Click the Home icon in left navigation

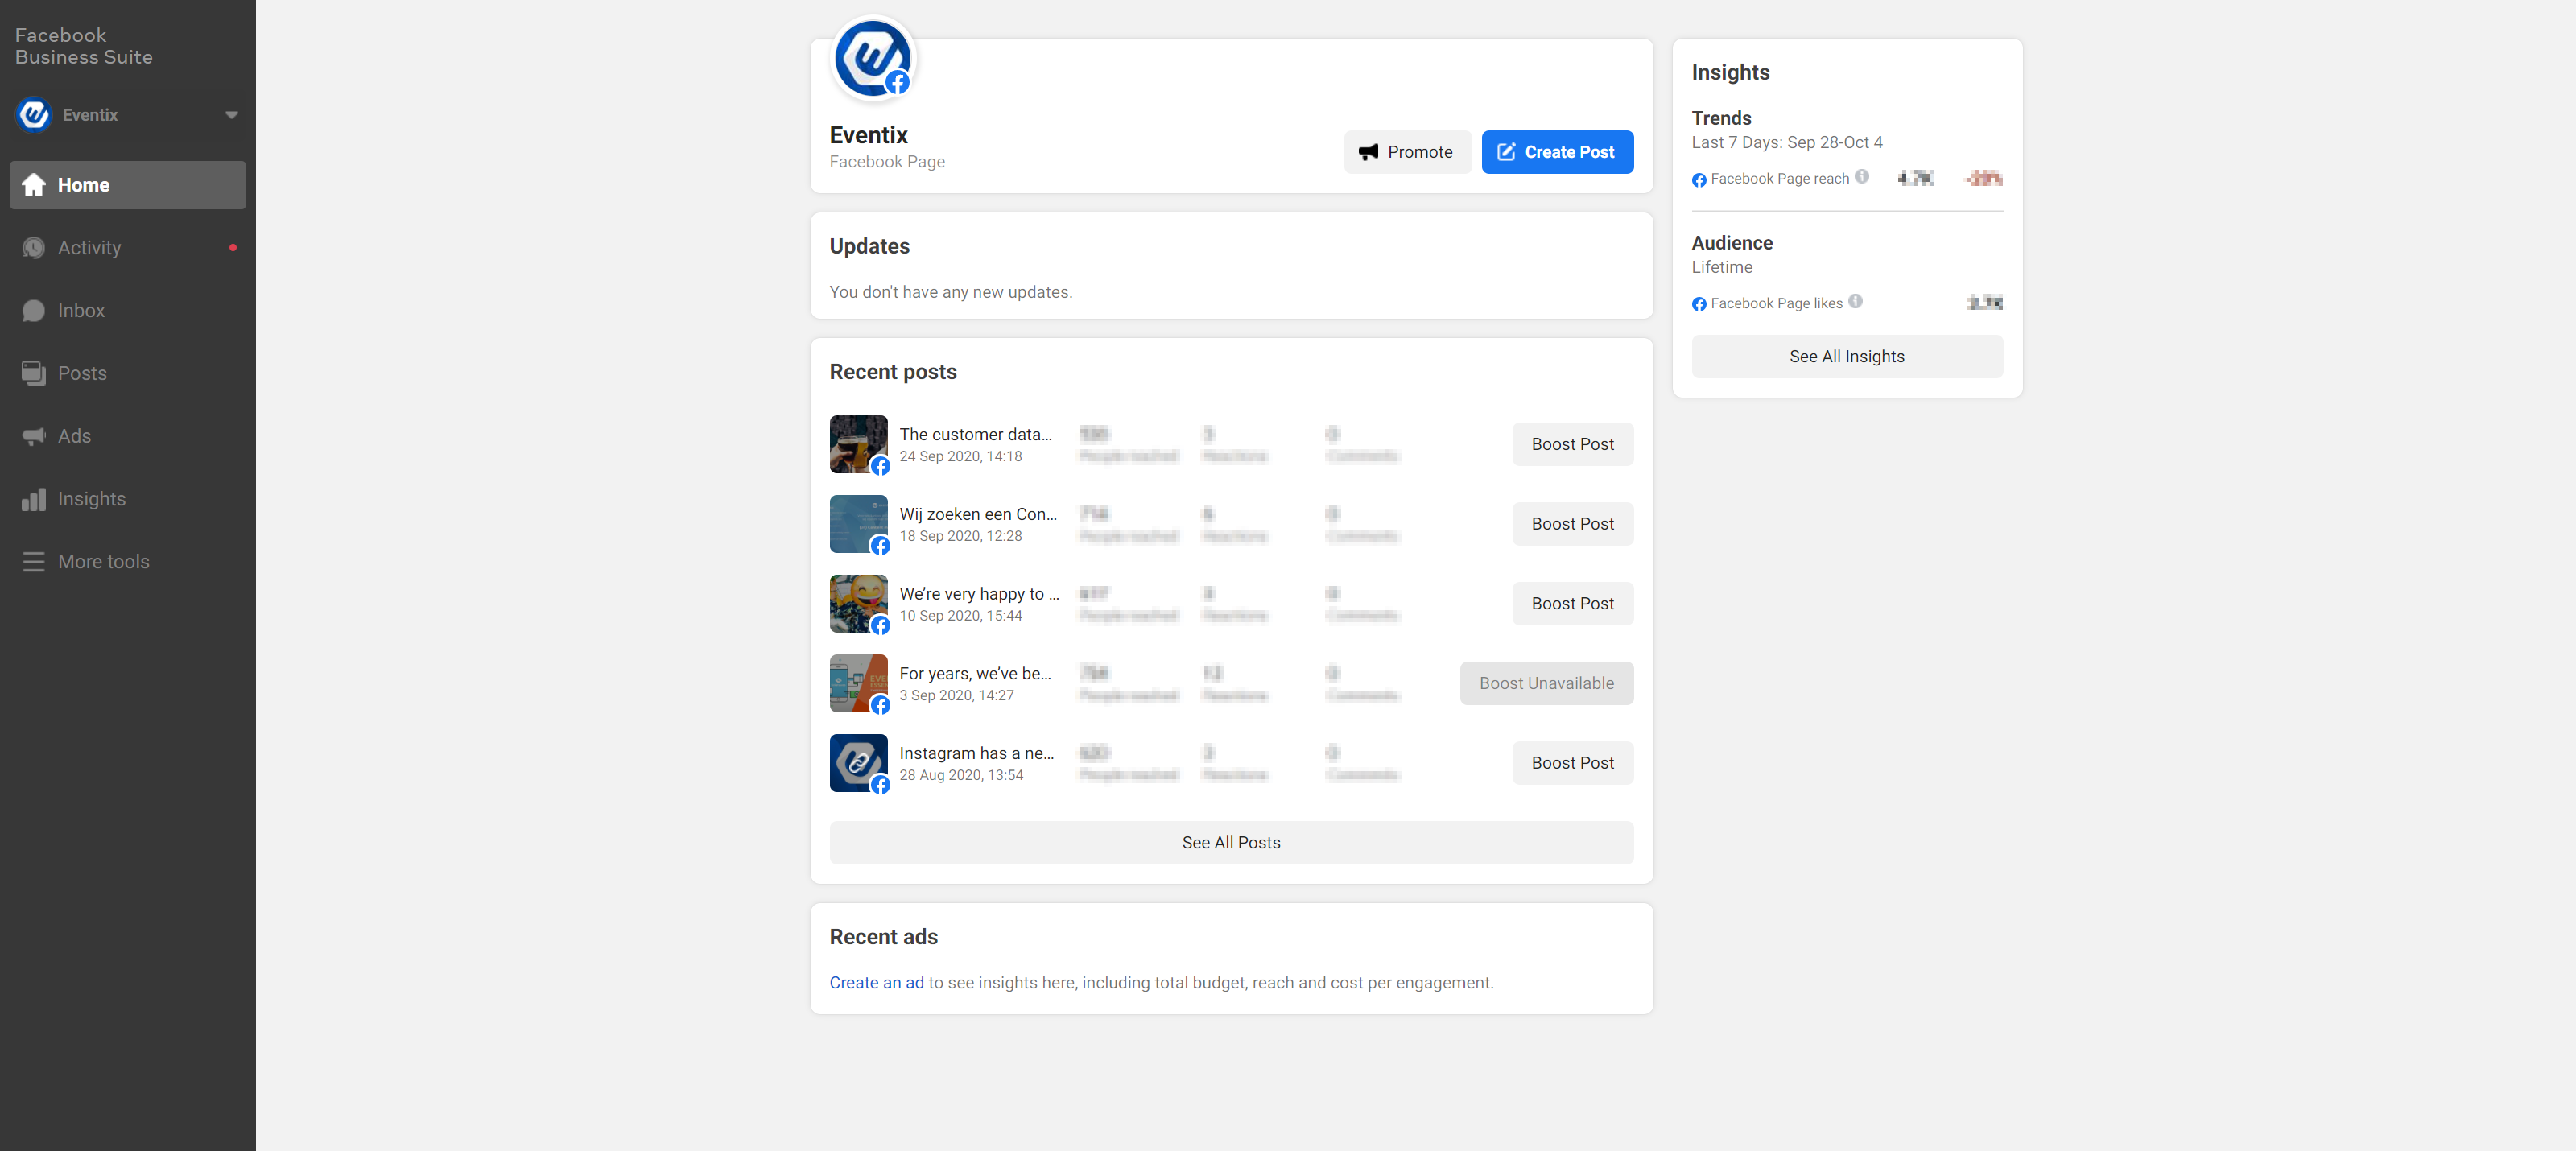[x=35, y=184]
